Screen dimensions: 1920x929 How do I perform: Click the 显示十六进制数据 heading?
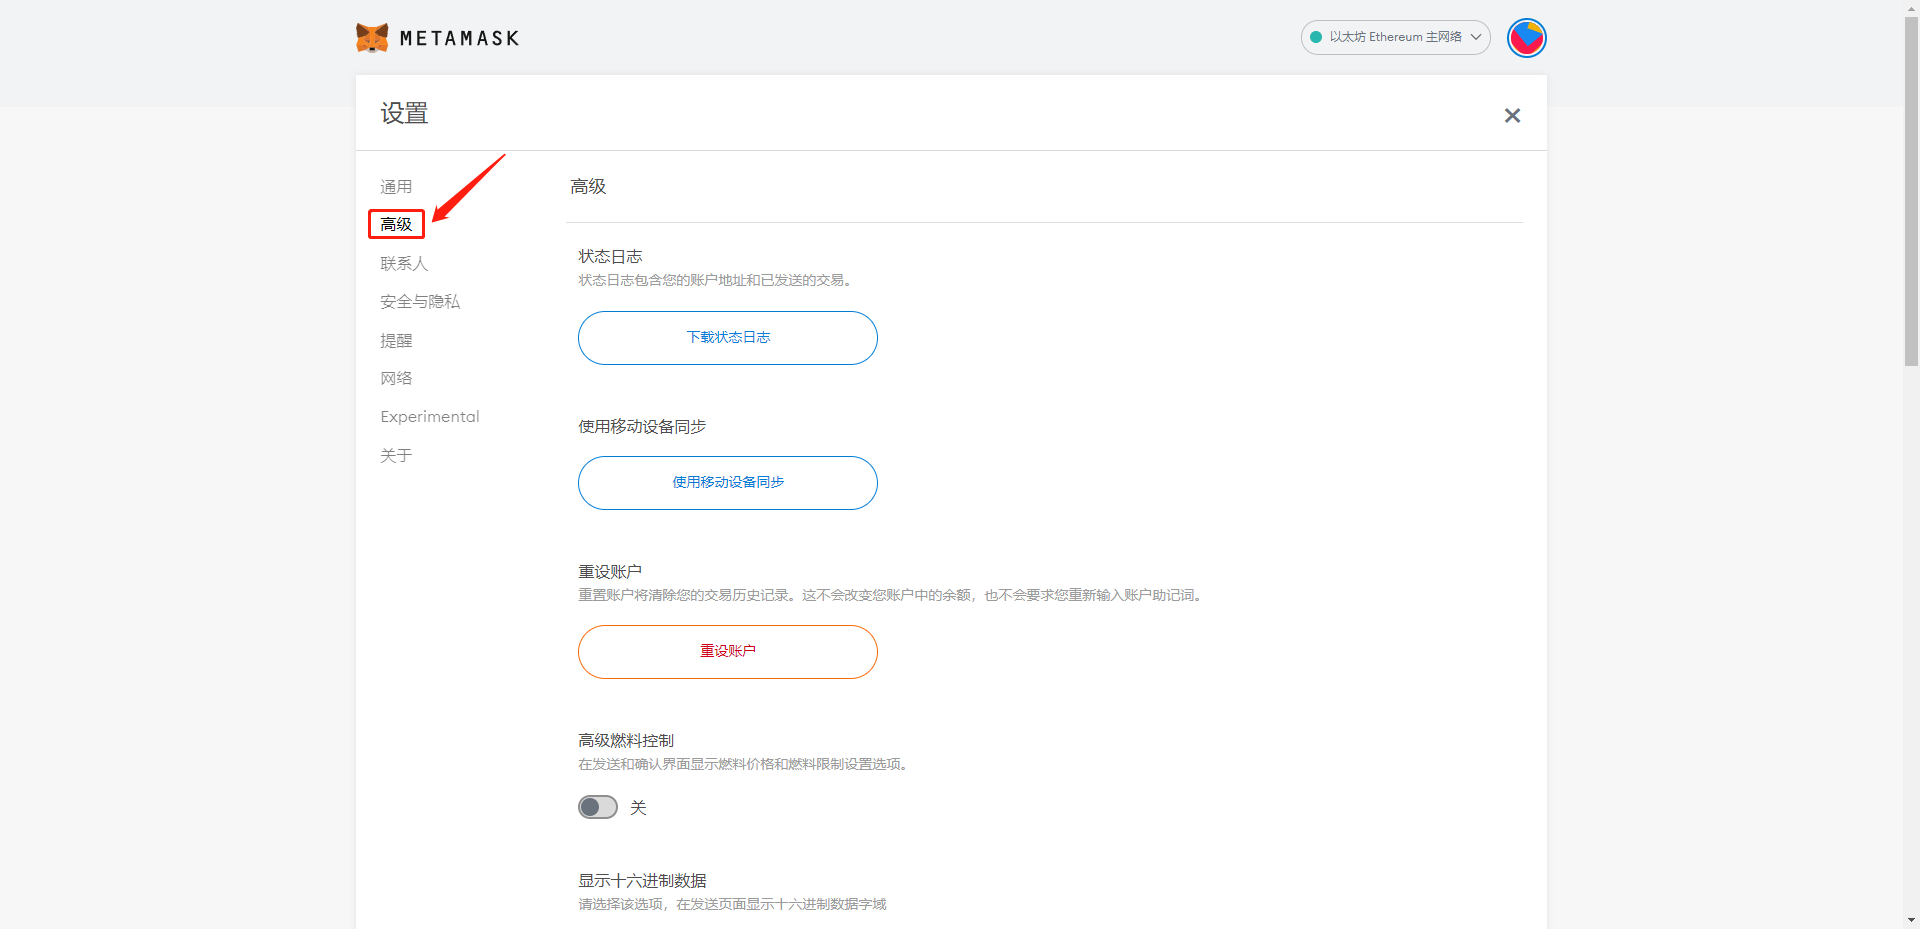pyautogui.click(x=642, y=881)
